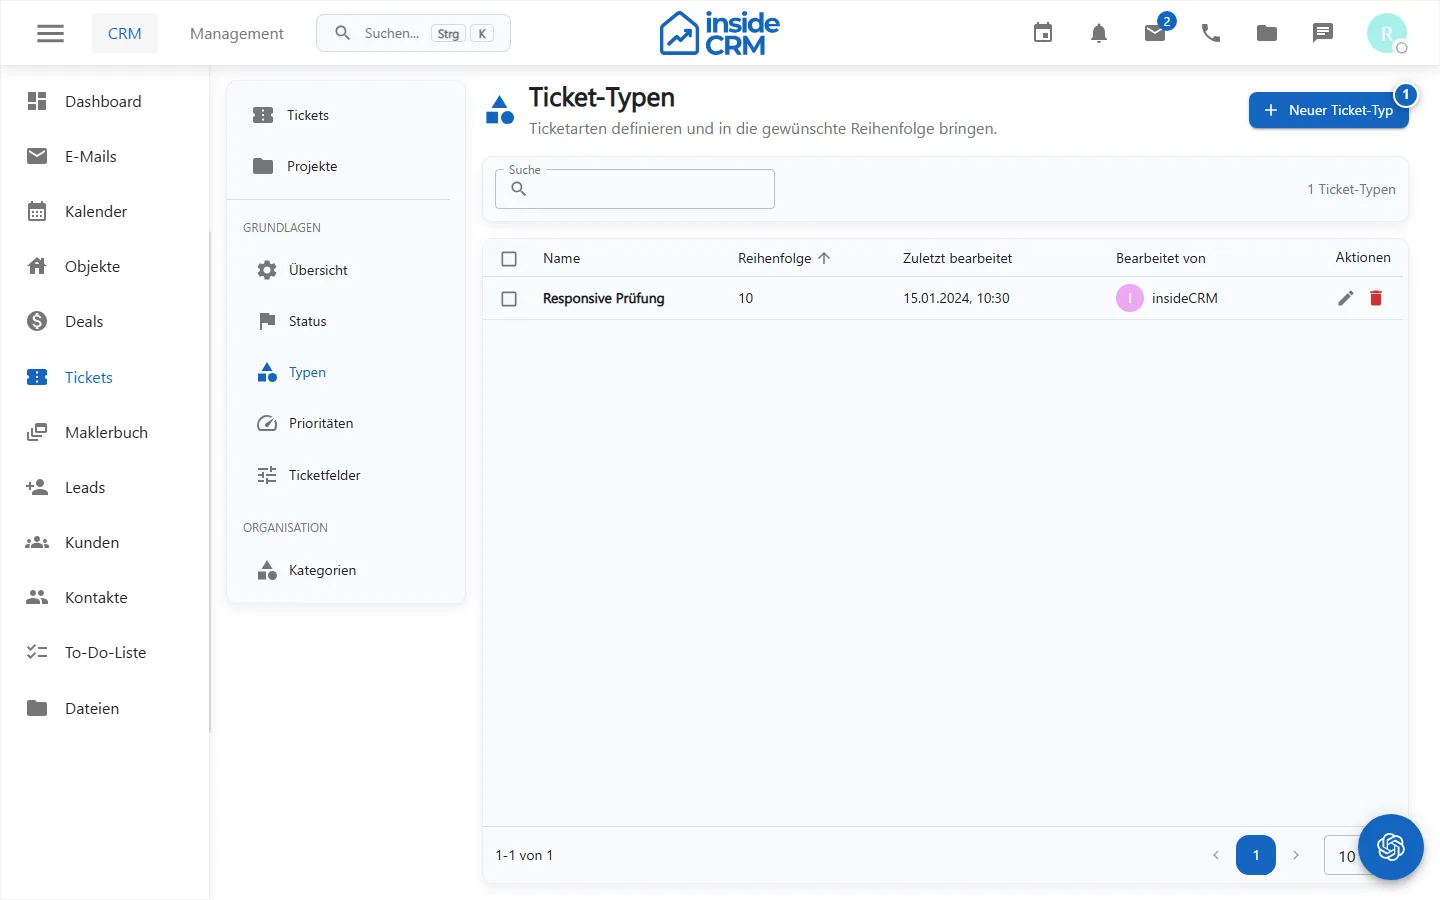The image size is (1440, 900).
Task: Show notifications bell
Action: tap(1099, 33)
